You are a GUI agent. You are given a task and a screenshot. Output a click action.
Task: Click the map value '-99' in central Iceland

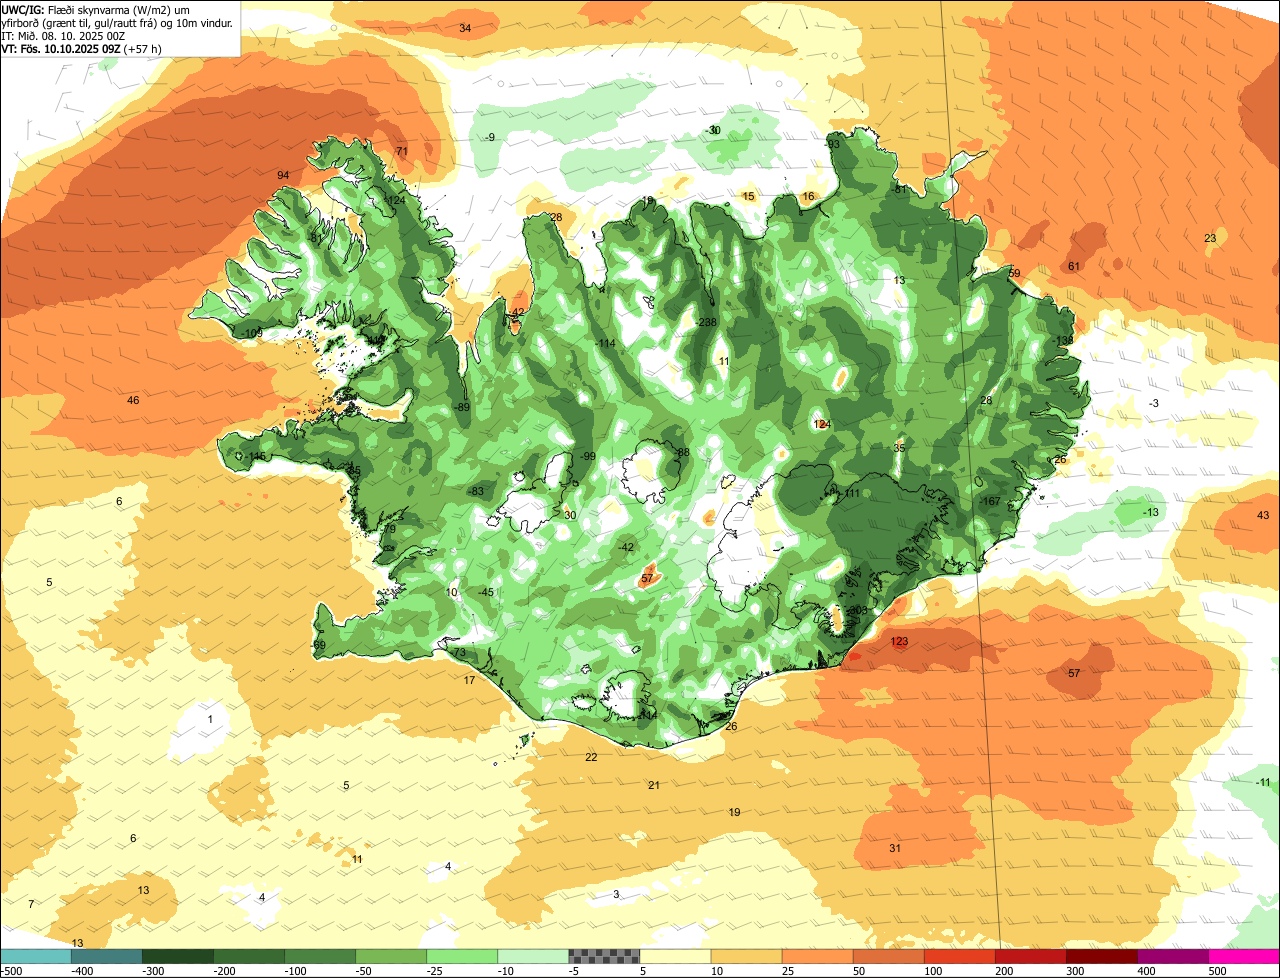(587, 457)
